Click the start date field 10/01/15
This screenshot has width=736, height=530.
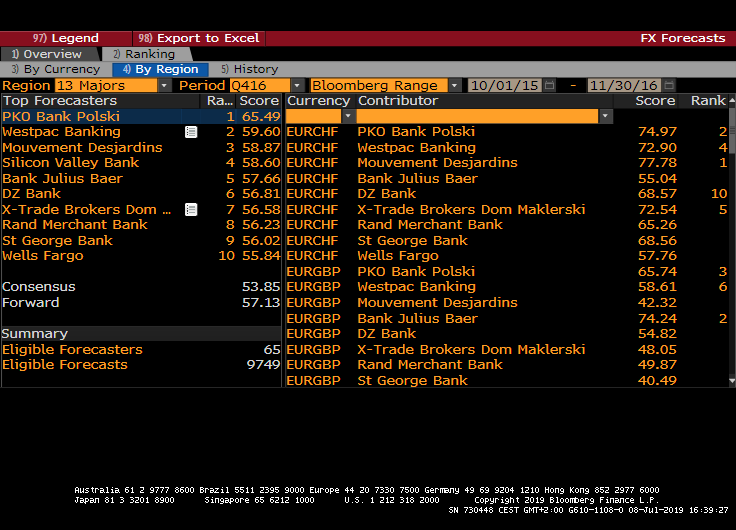(504, 86)
